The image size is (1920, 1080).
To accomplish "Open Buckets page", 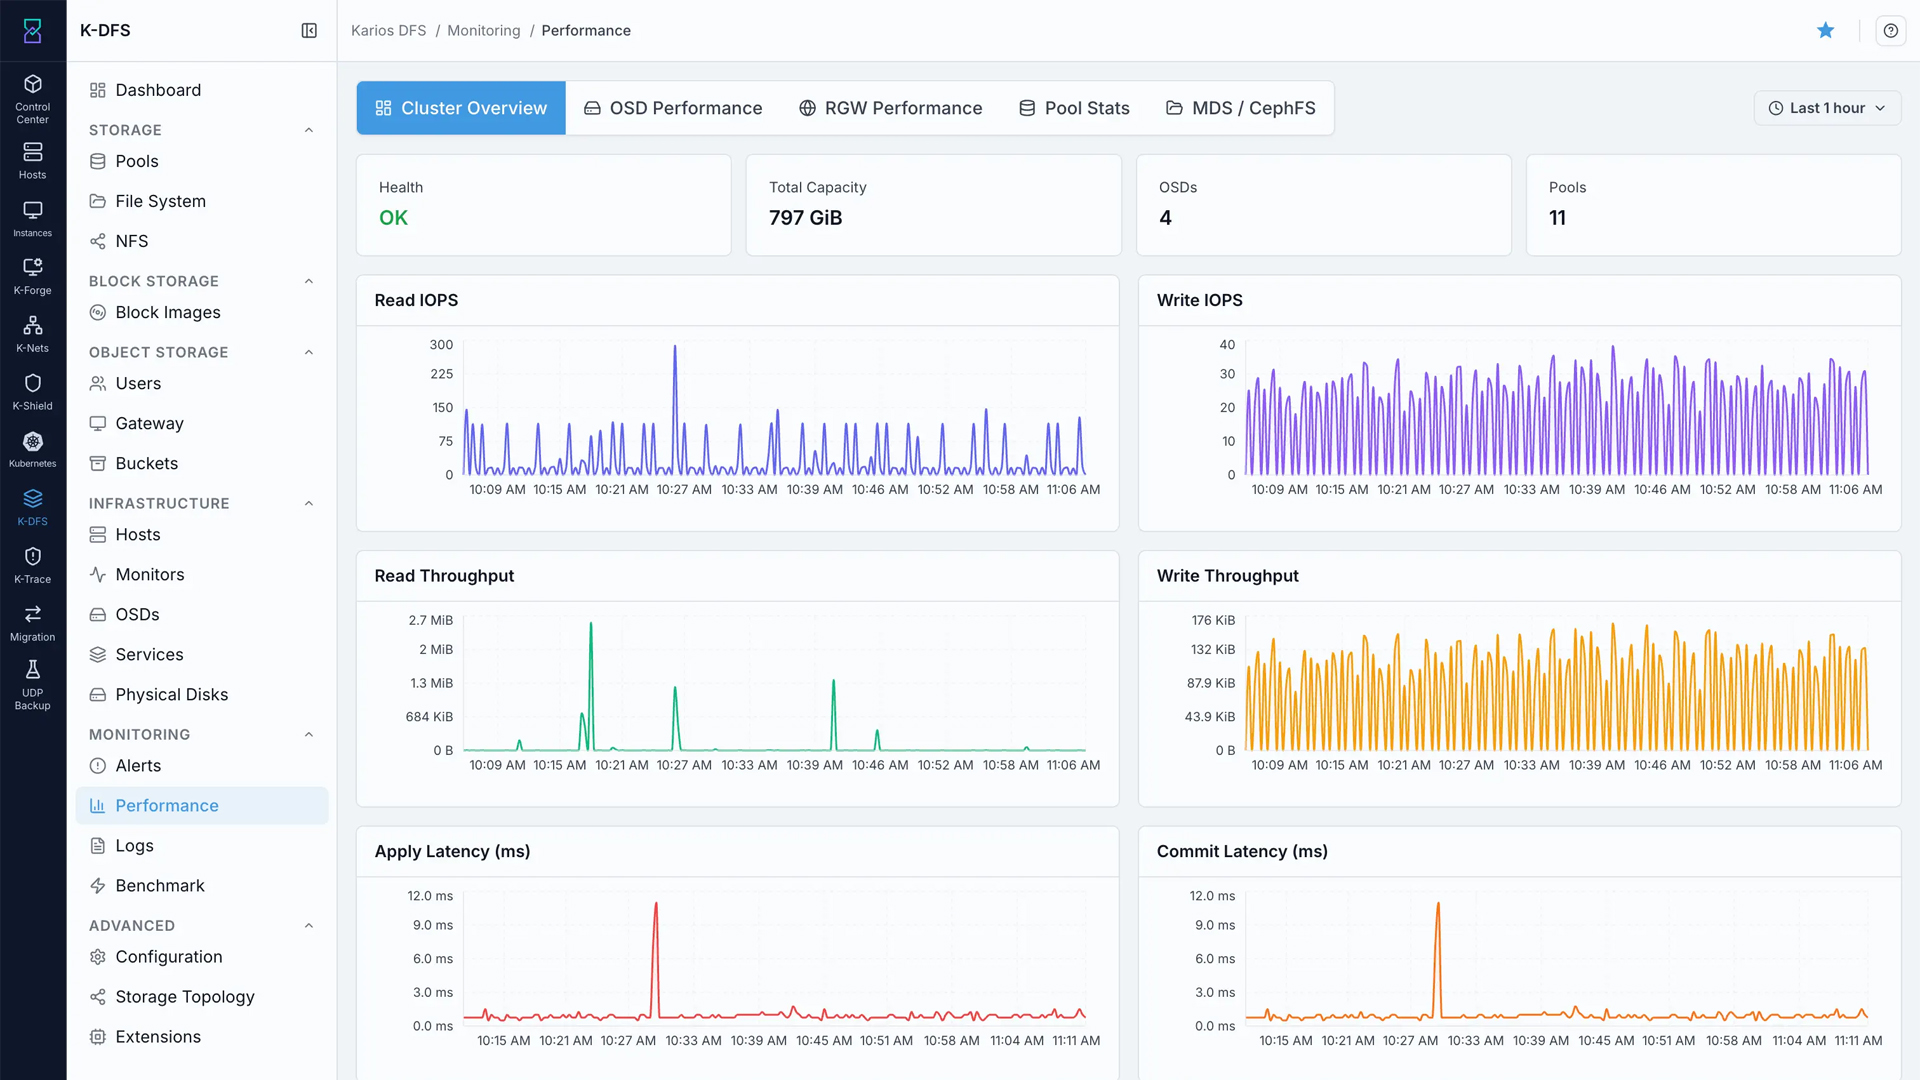I will [x=202, y=463].
